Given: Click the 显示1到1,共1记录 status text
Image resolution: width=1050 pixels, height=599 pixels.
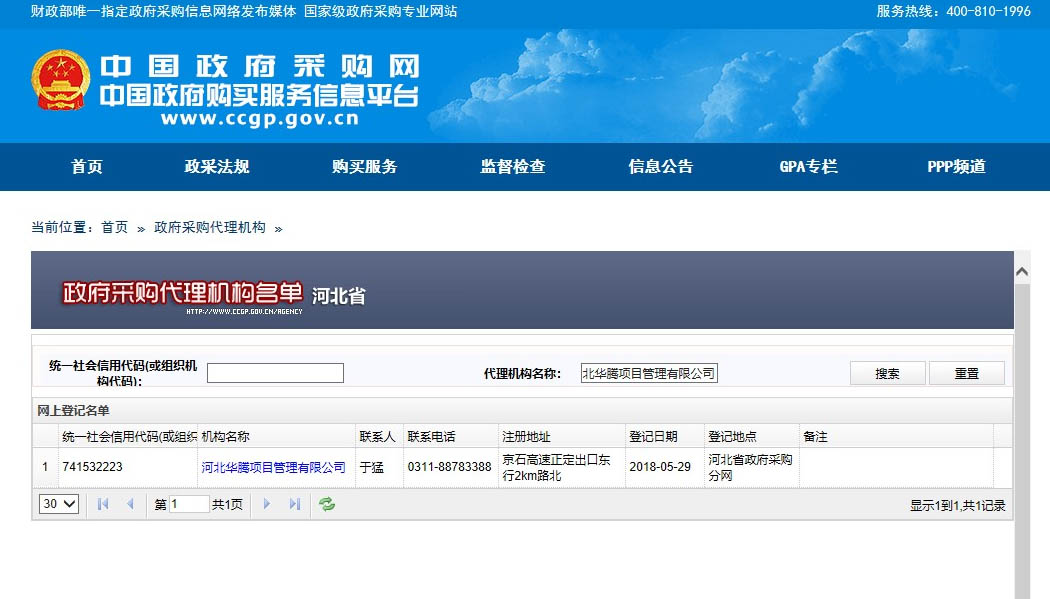Looking at the screenshot, I should click(x=958, y=505).
